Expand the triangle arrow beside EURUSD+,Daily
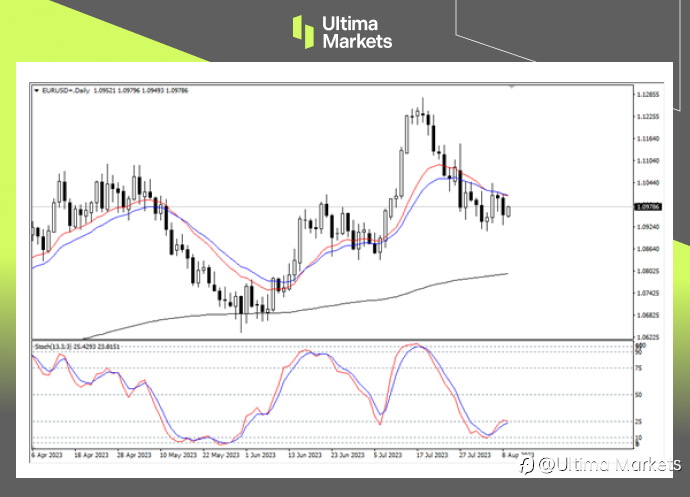Viewport: 690px width, 497px height. (x=36, y=91)
